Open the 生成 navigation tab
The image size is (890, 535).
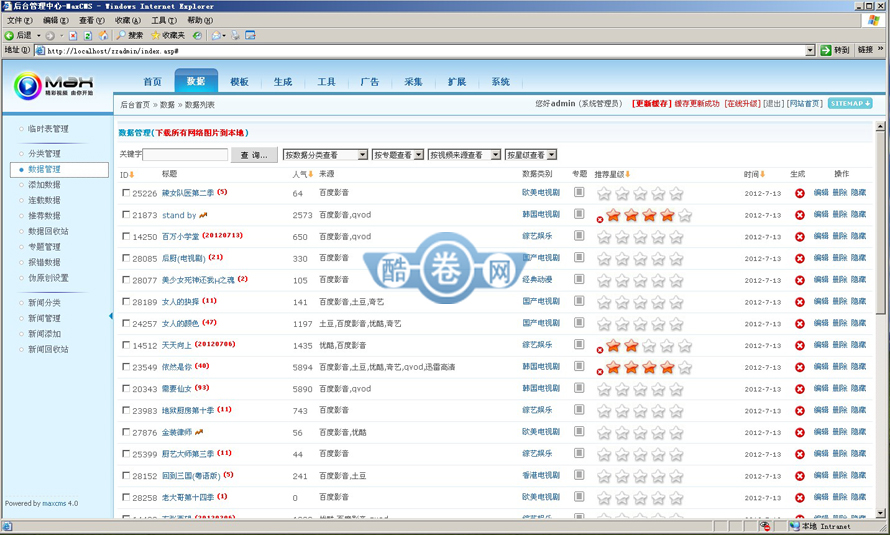283,82
